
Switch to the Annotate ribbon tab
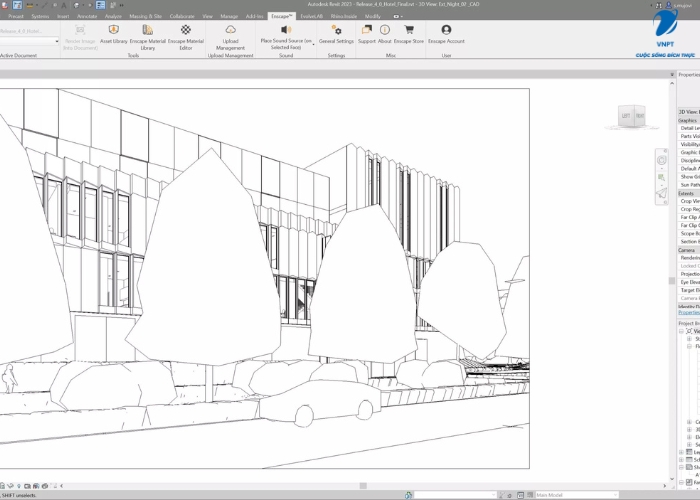[x=87, y=16]
